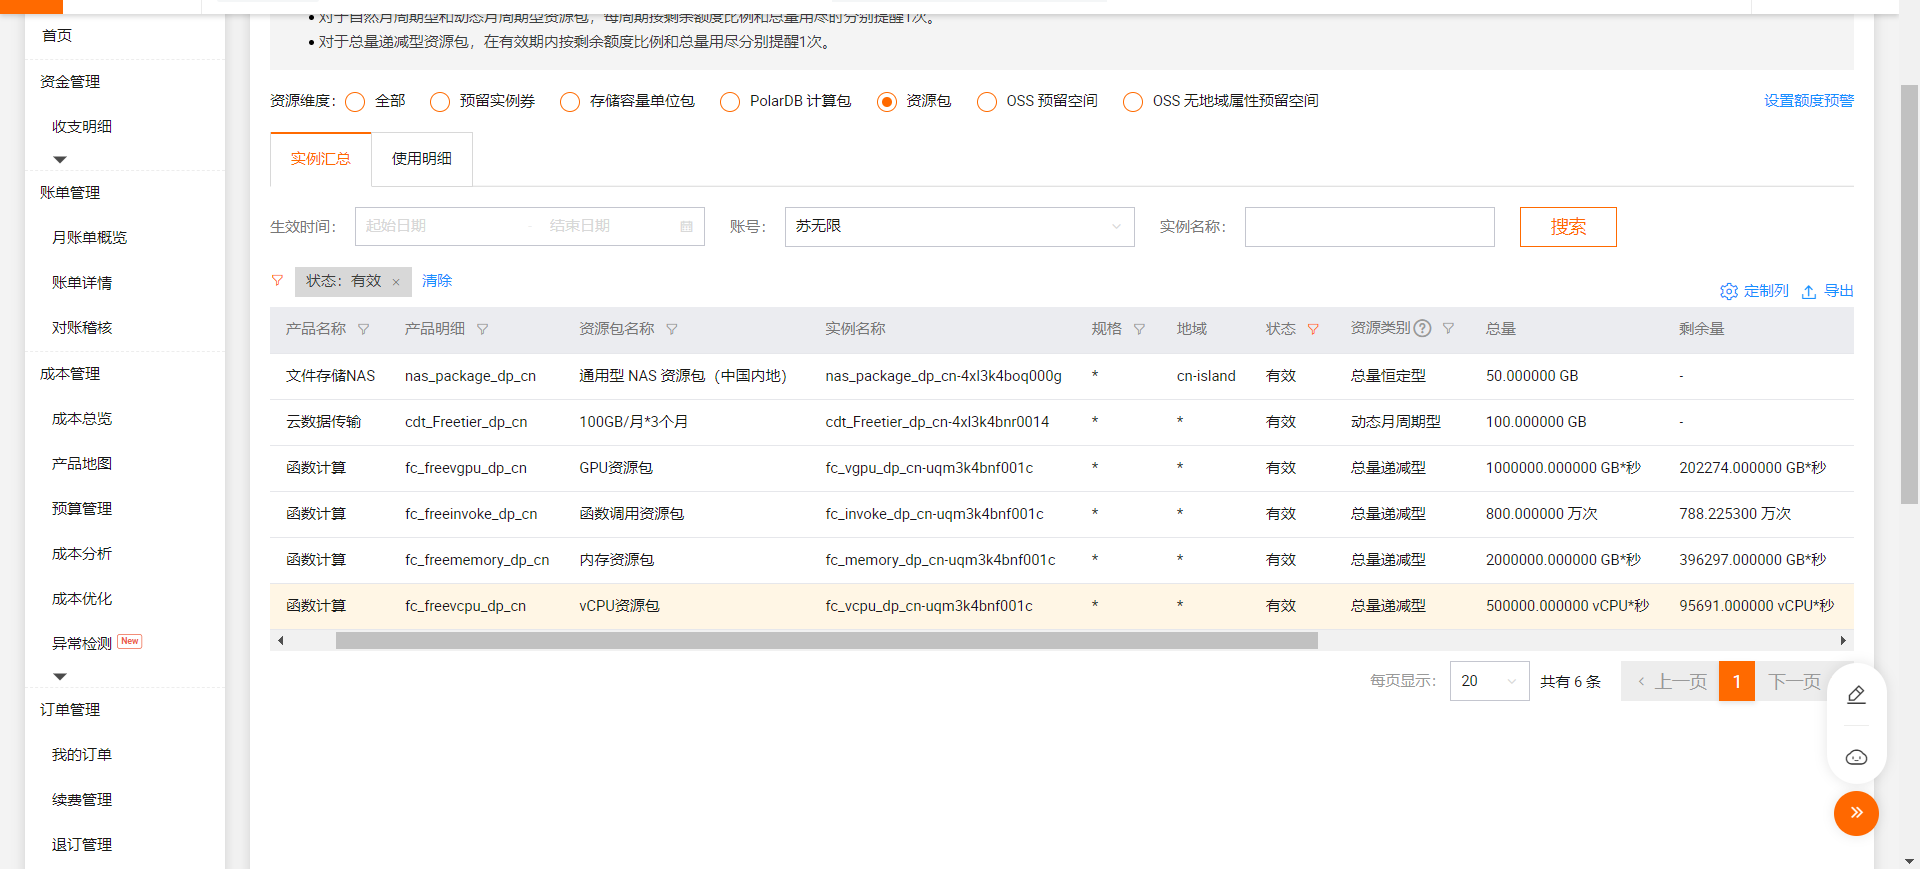
Task: Click the 清除 filter link
Action: (x=437, y=281)
